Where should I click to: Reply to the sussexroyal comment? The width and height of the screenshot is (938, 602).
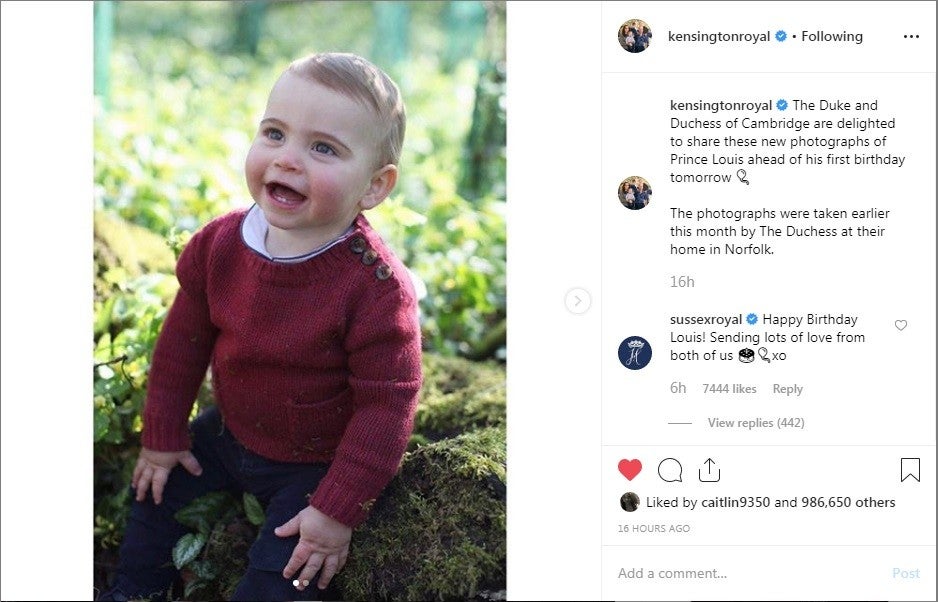click(788, 389)
